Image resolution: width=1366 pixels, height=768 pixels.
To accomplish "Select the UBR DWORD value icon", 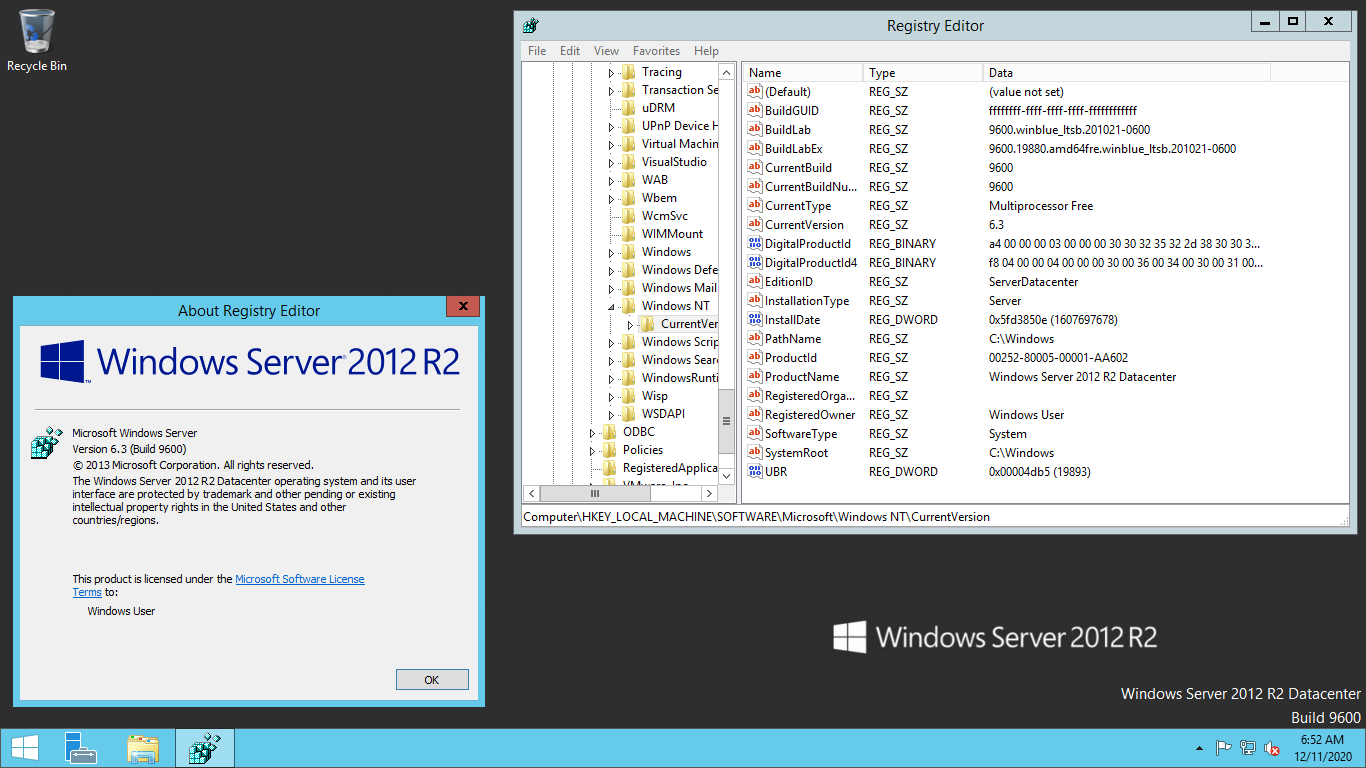I will 755,471.
